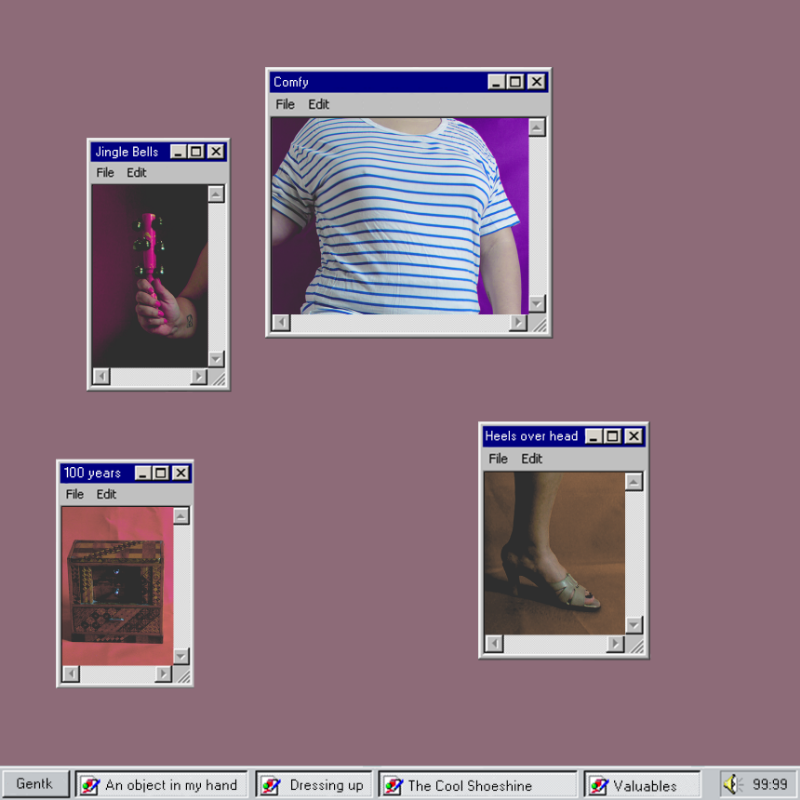Viewport: 800px width, 800px height.
Task: Click the speaker volume icon in system tray
Action: click(x=732, y=785)
